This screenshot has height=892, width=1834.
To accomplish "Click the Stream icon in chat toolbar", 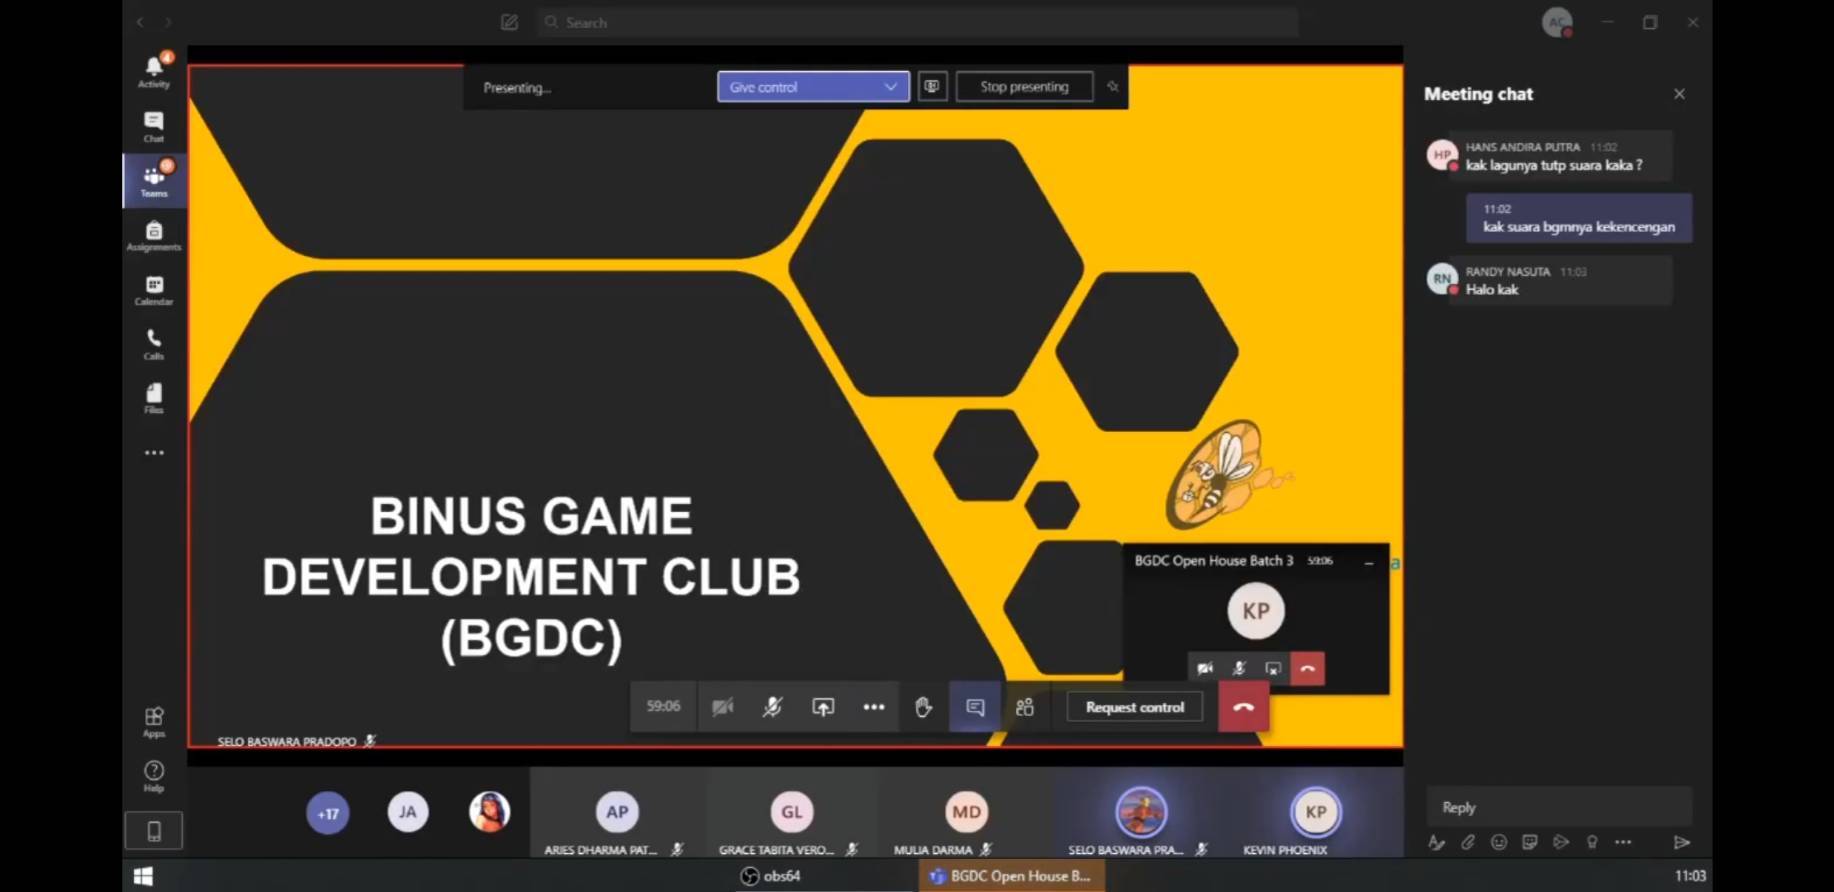I will coord(1561,842).
